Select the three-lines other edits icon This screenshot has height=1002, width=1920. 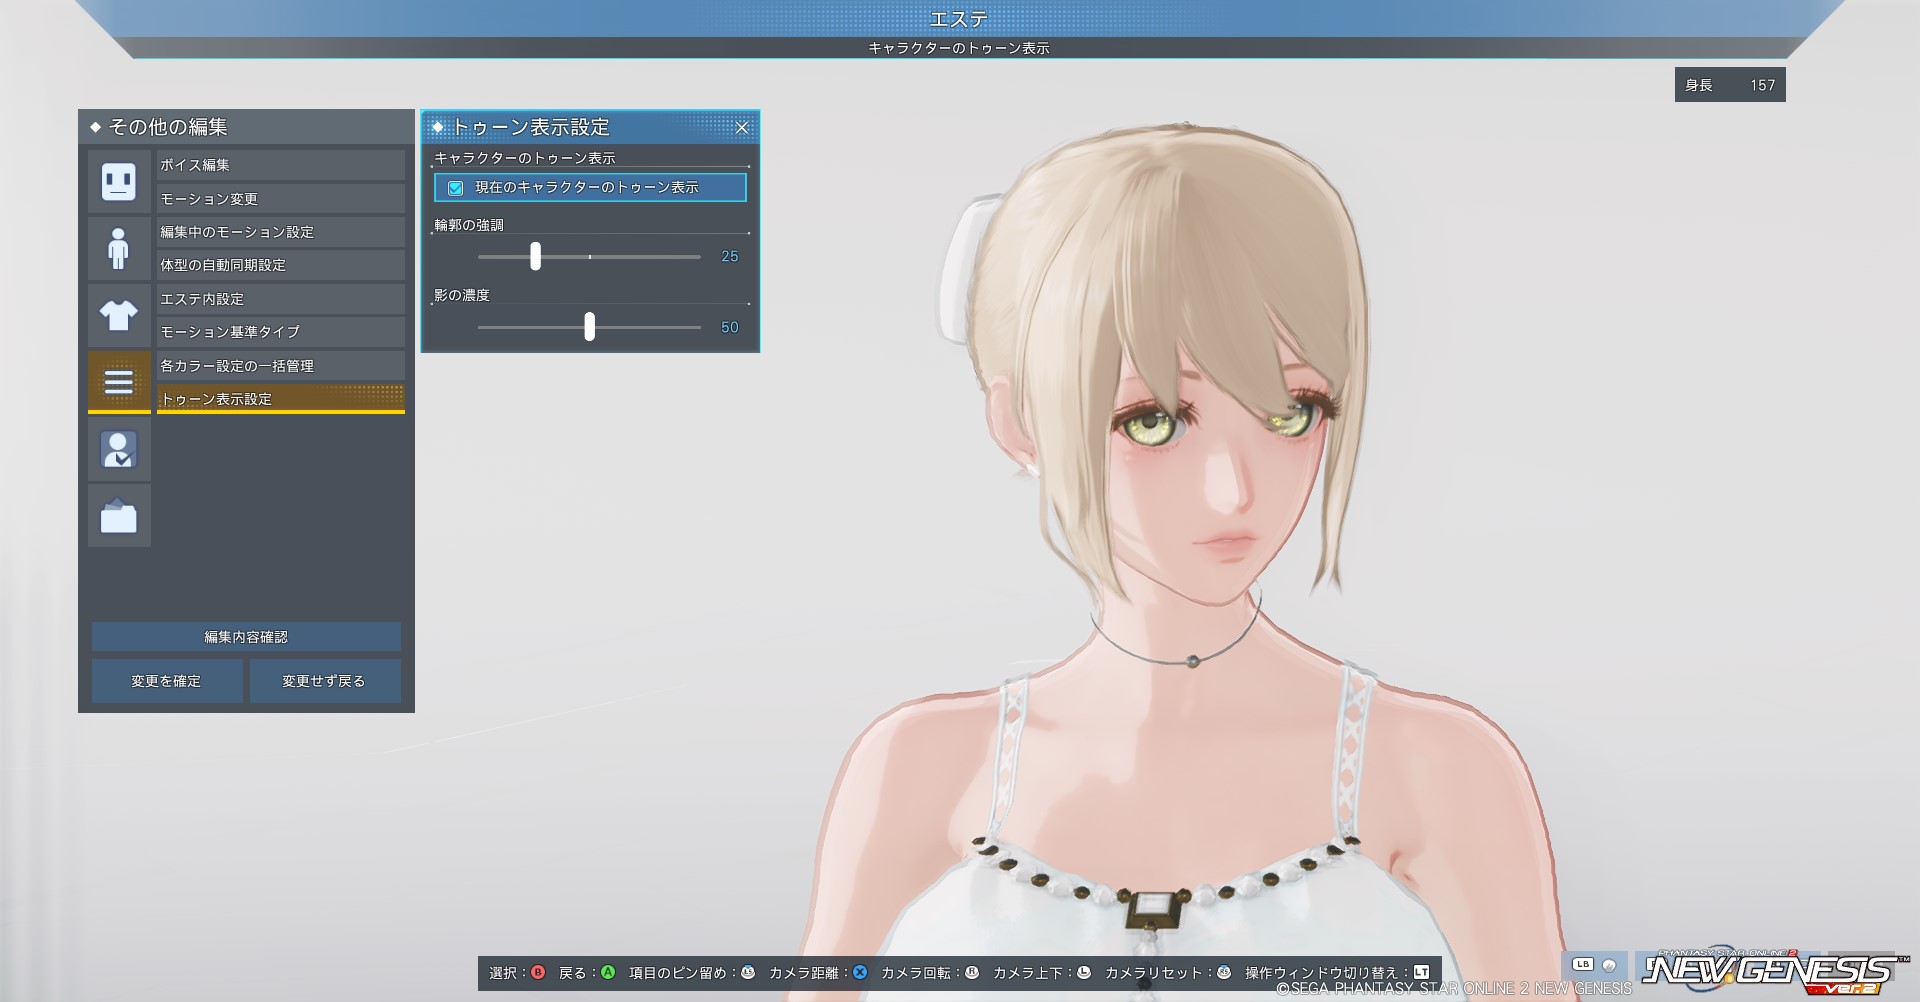(119, 382)
